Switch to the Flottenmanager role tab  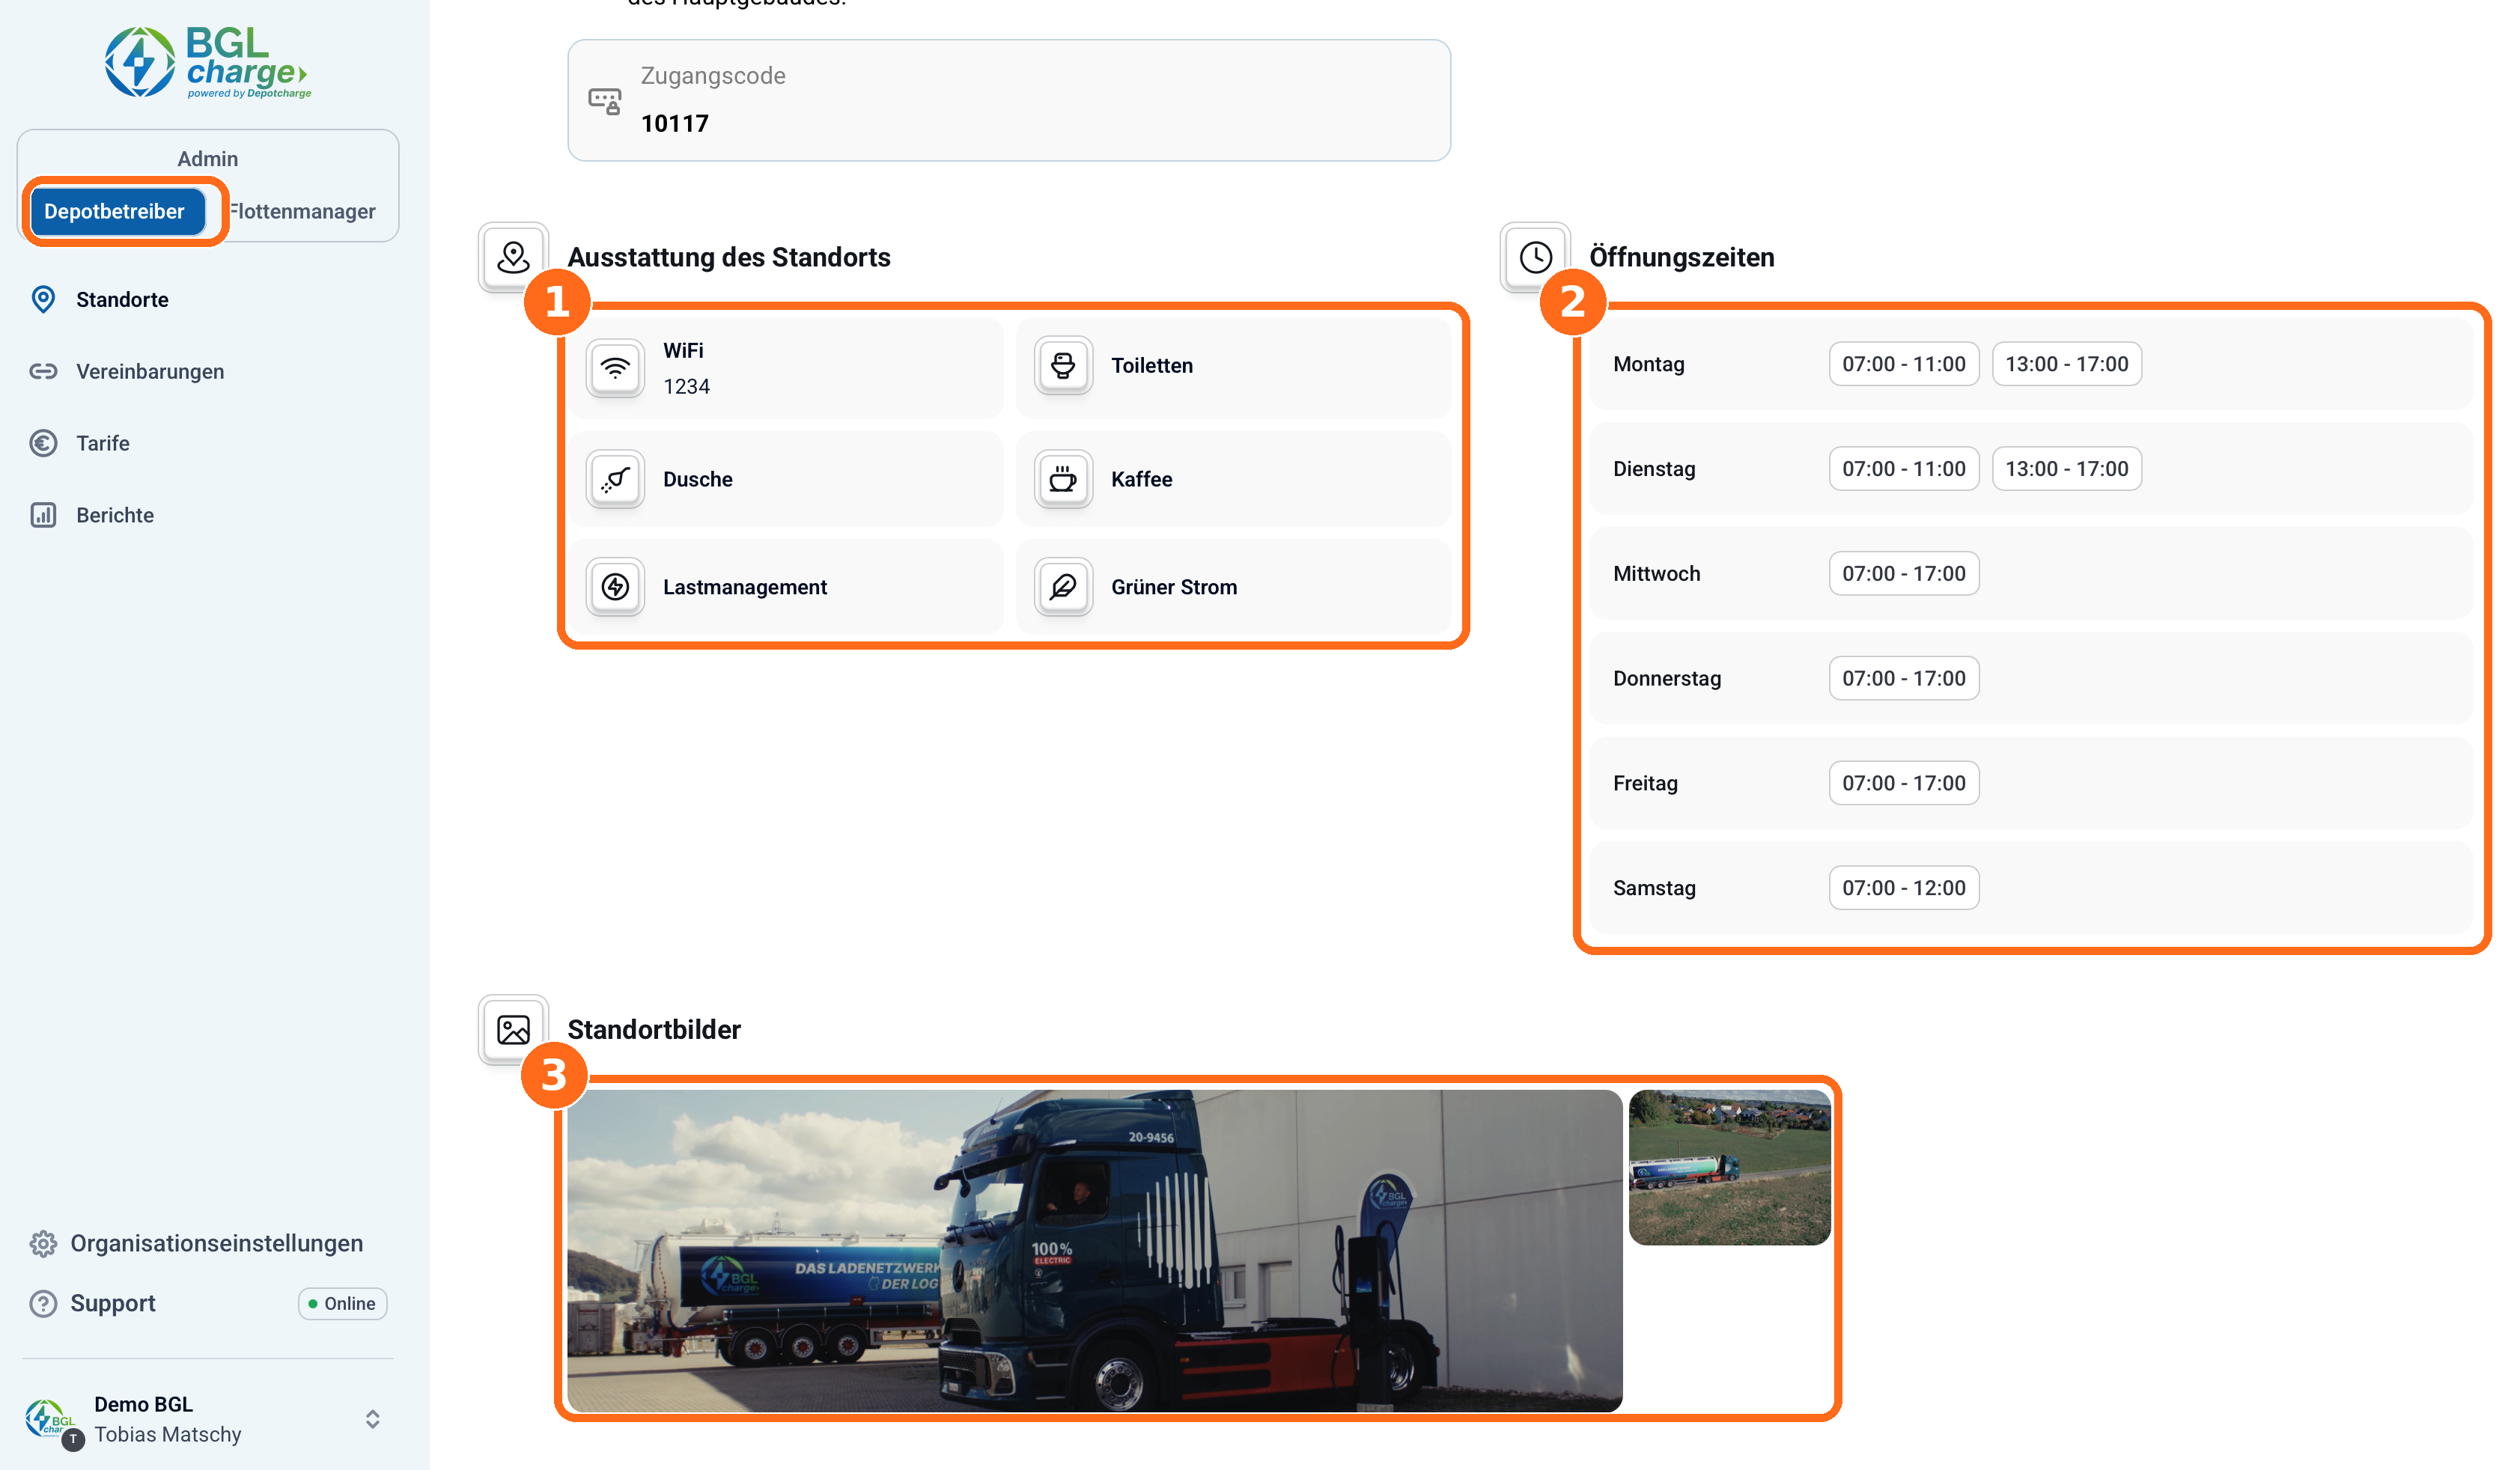click(x=303, y=211)
